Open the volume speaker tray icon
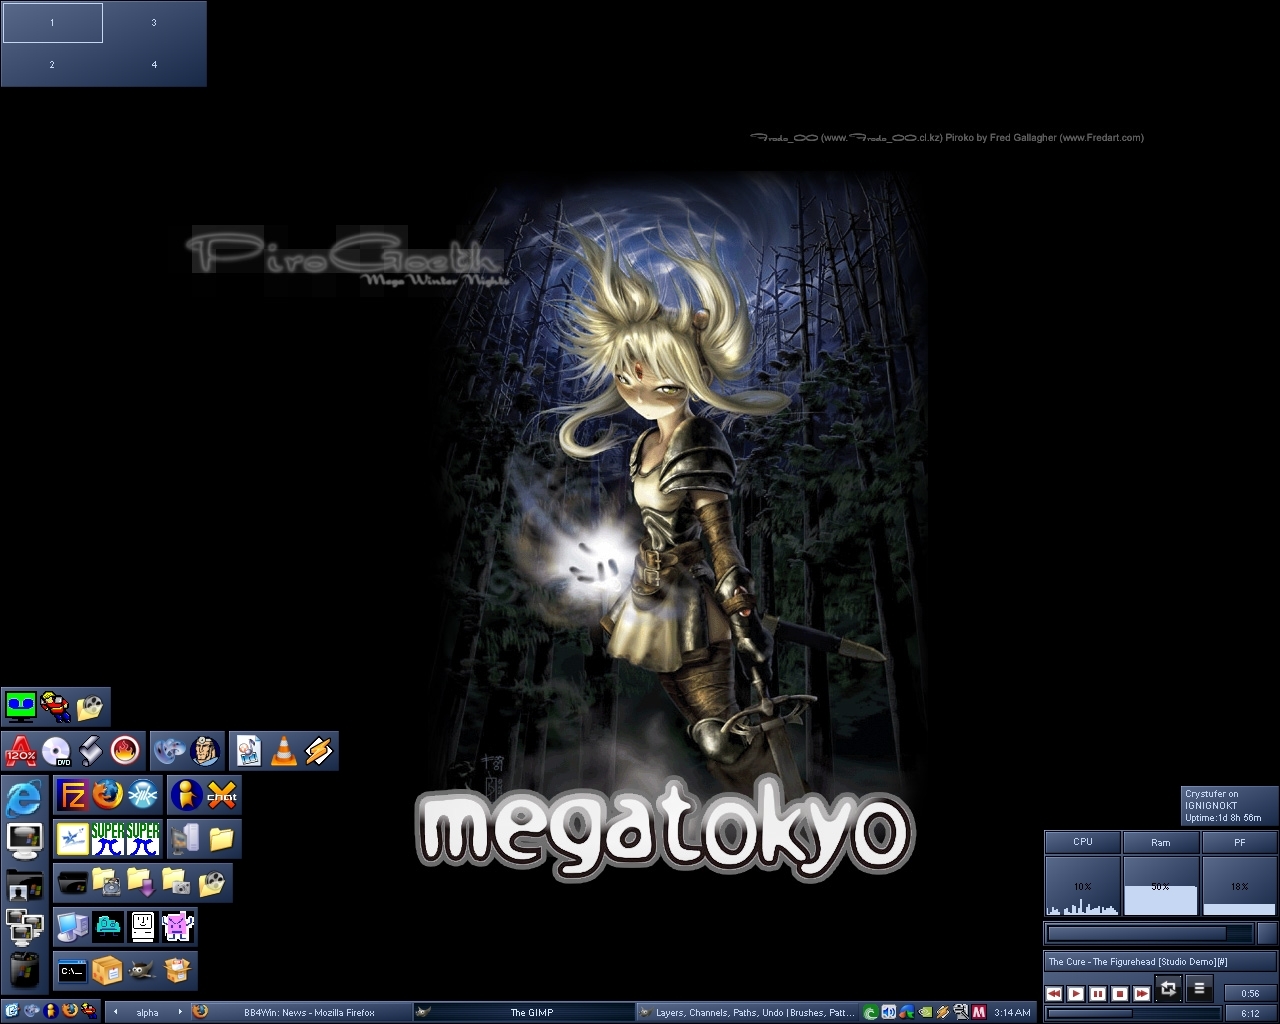 888,1012
